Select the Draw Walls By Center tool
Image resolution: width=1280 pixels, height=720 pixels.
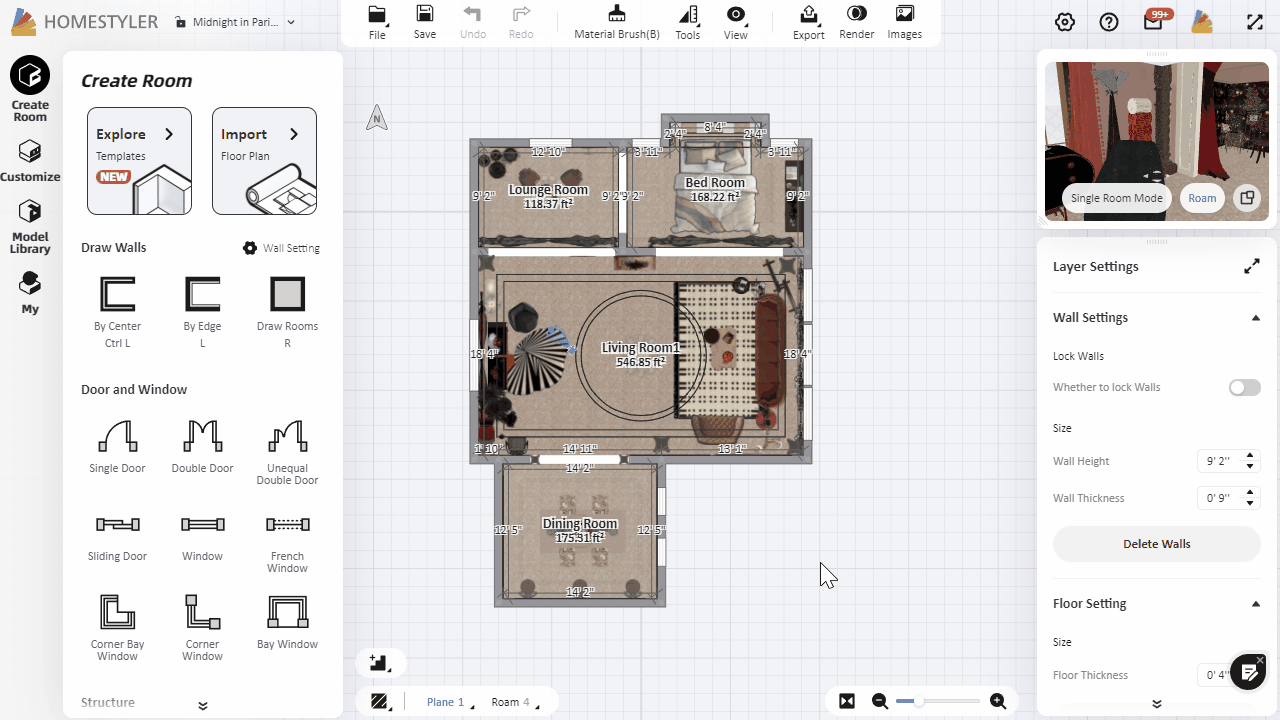(x=117, y=295)
